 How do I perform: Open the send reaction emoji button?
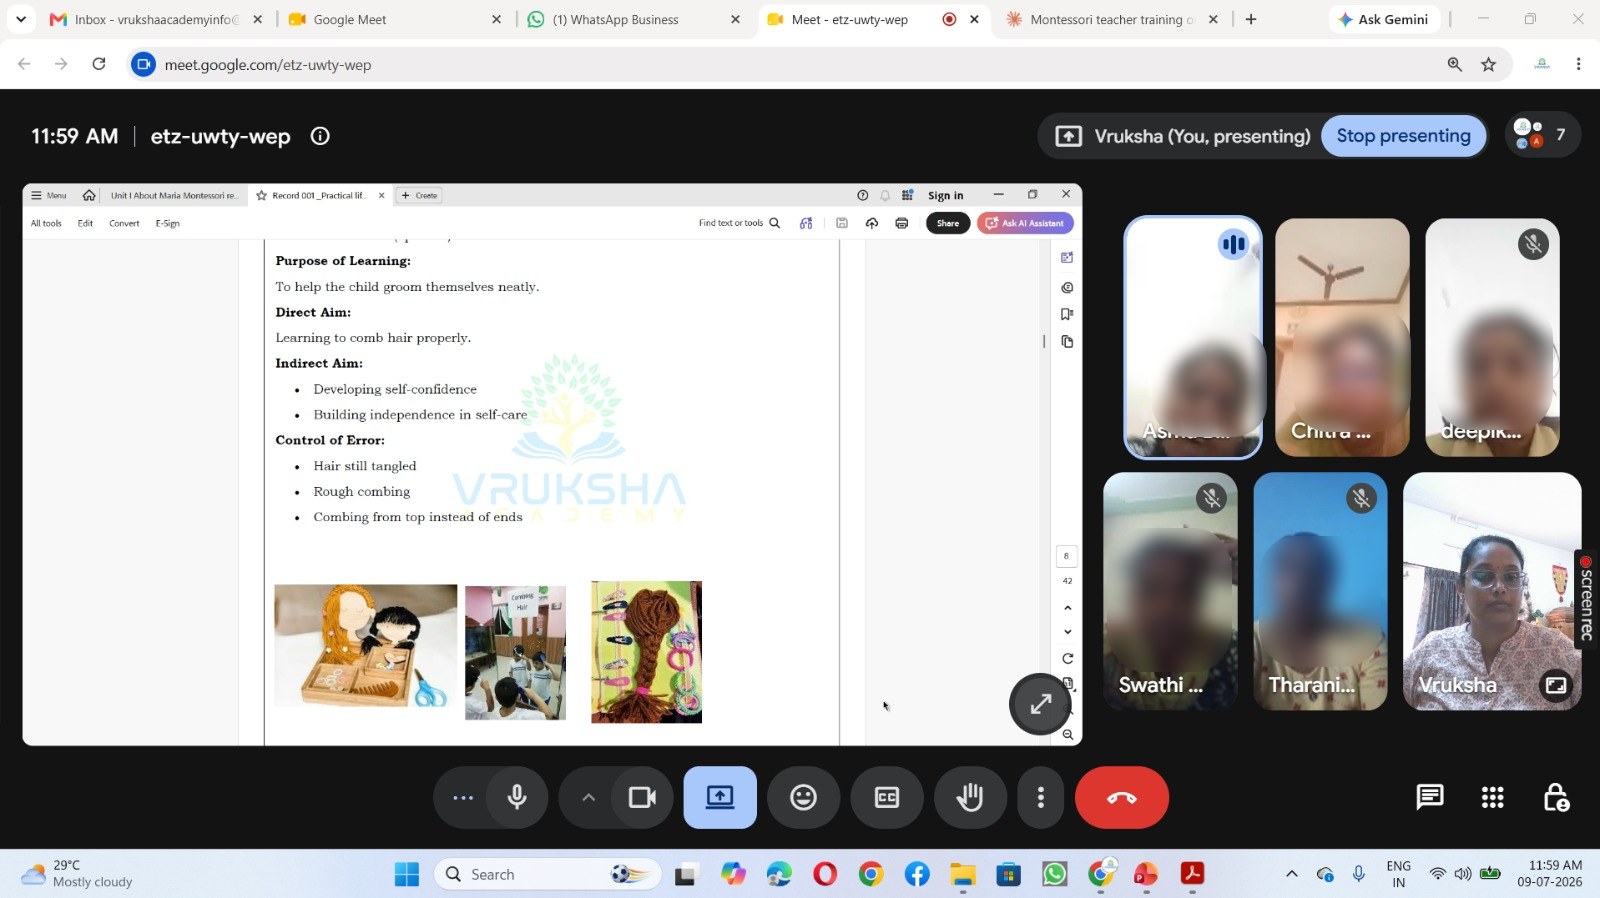click(803, 797)
